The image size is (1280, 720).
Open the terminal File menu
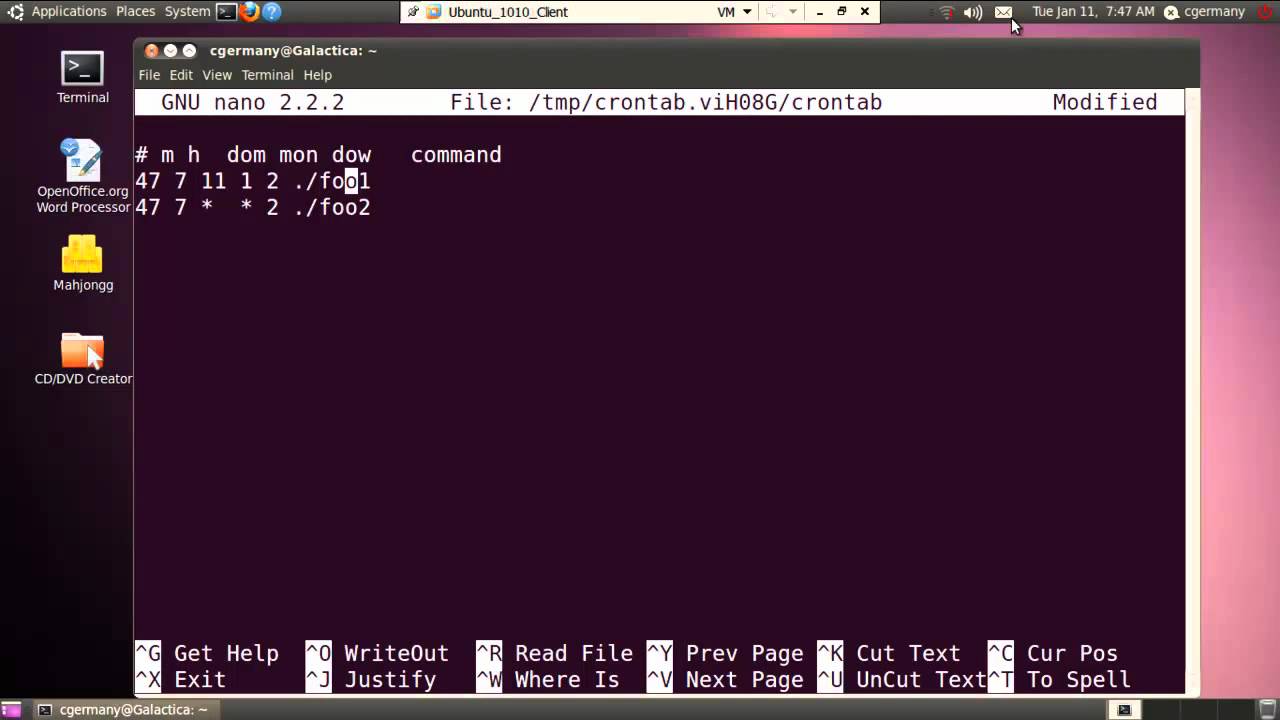pos(149,75)
